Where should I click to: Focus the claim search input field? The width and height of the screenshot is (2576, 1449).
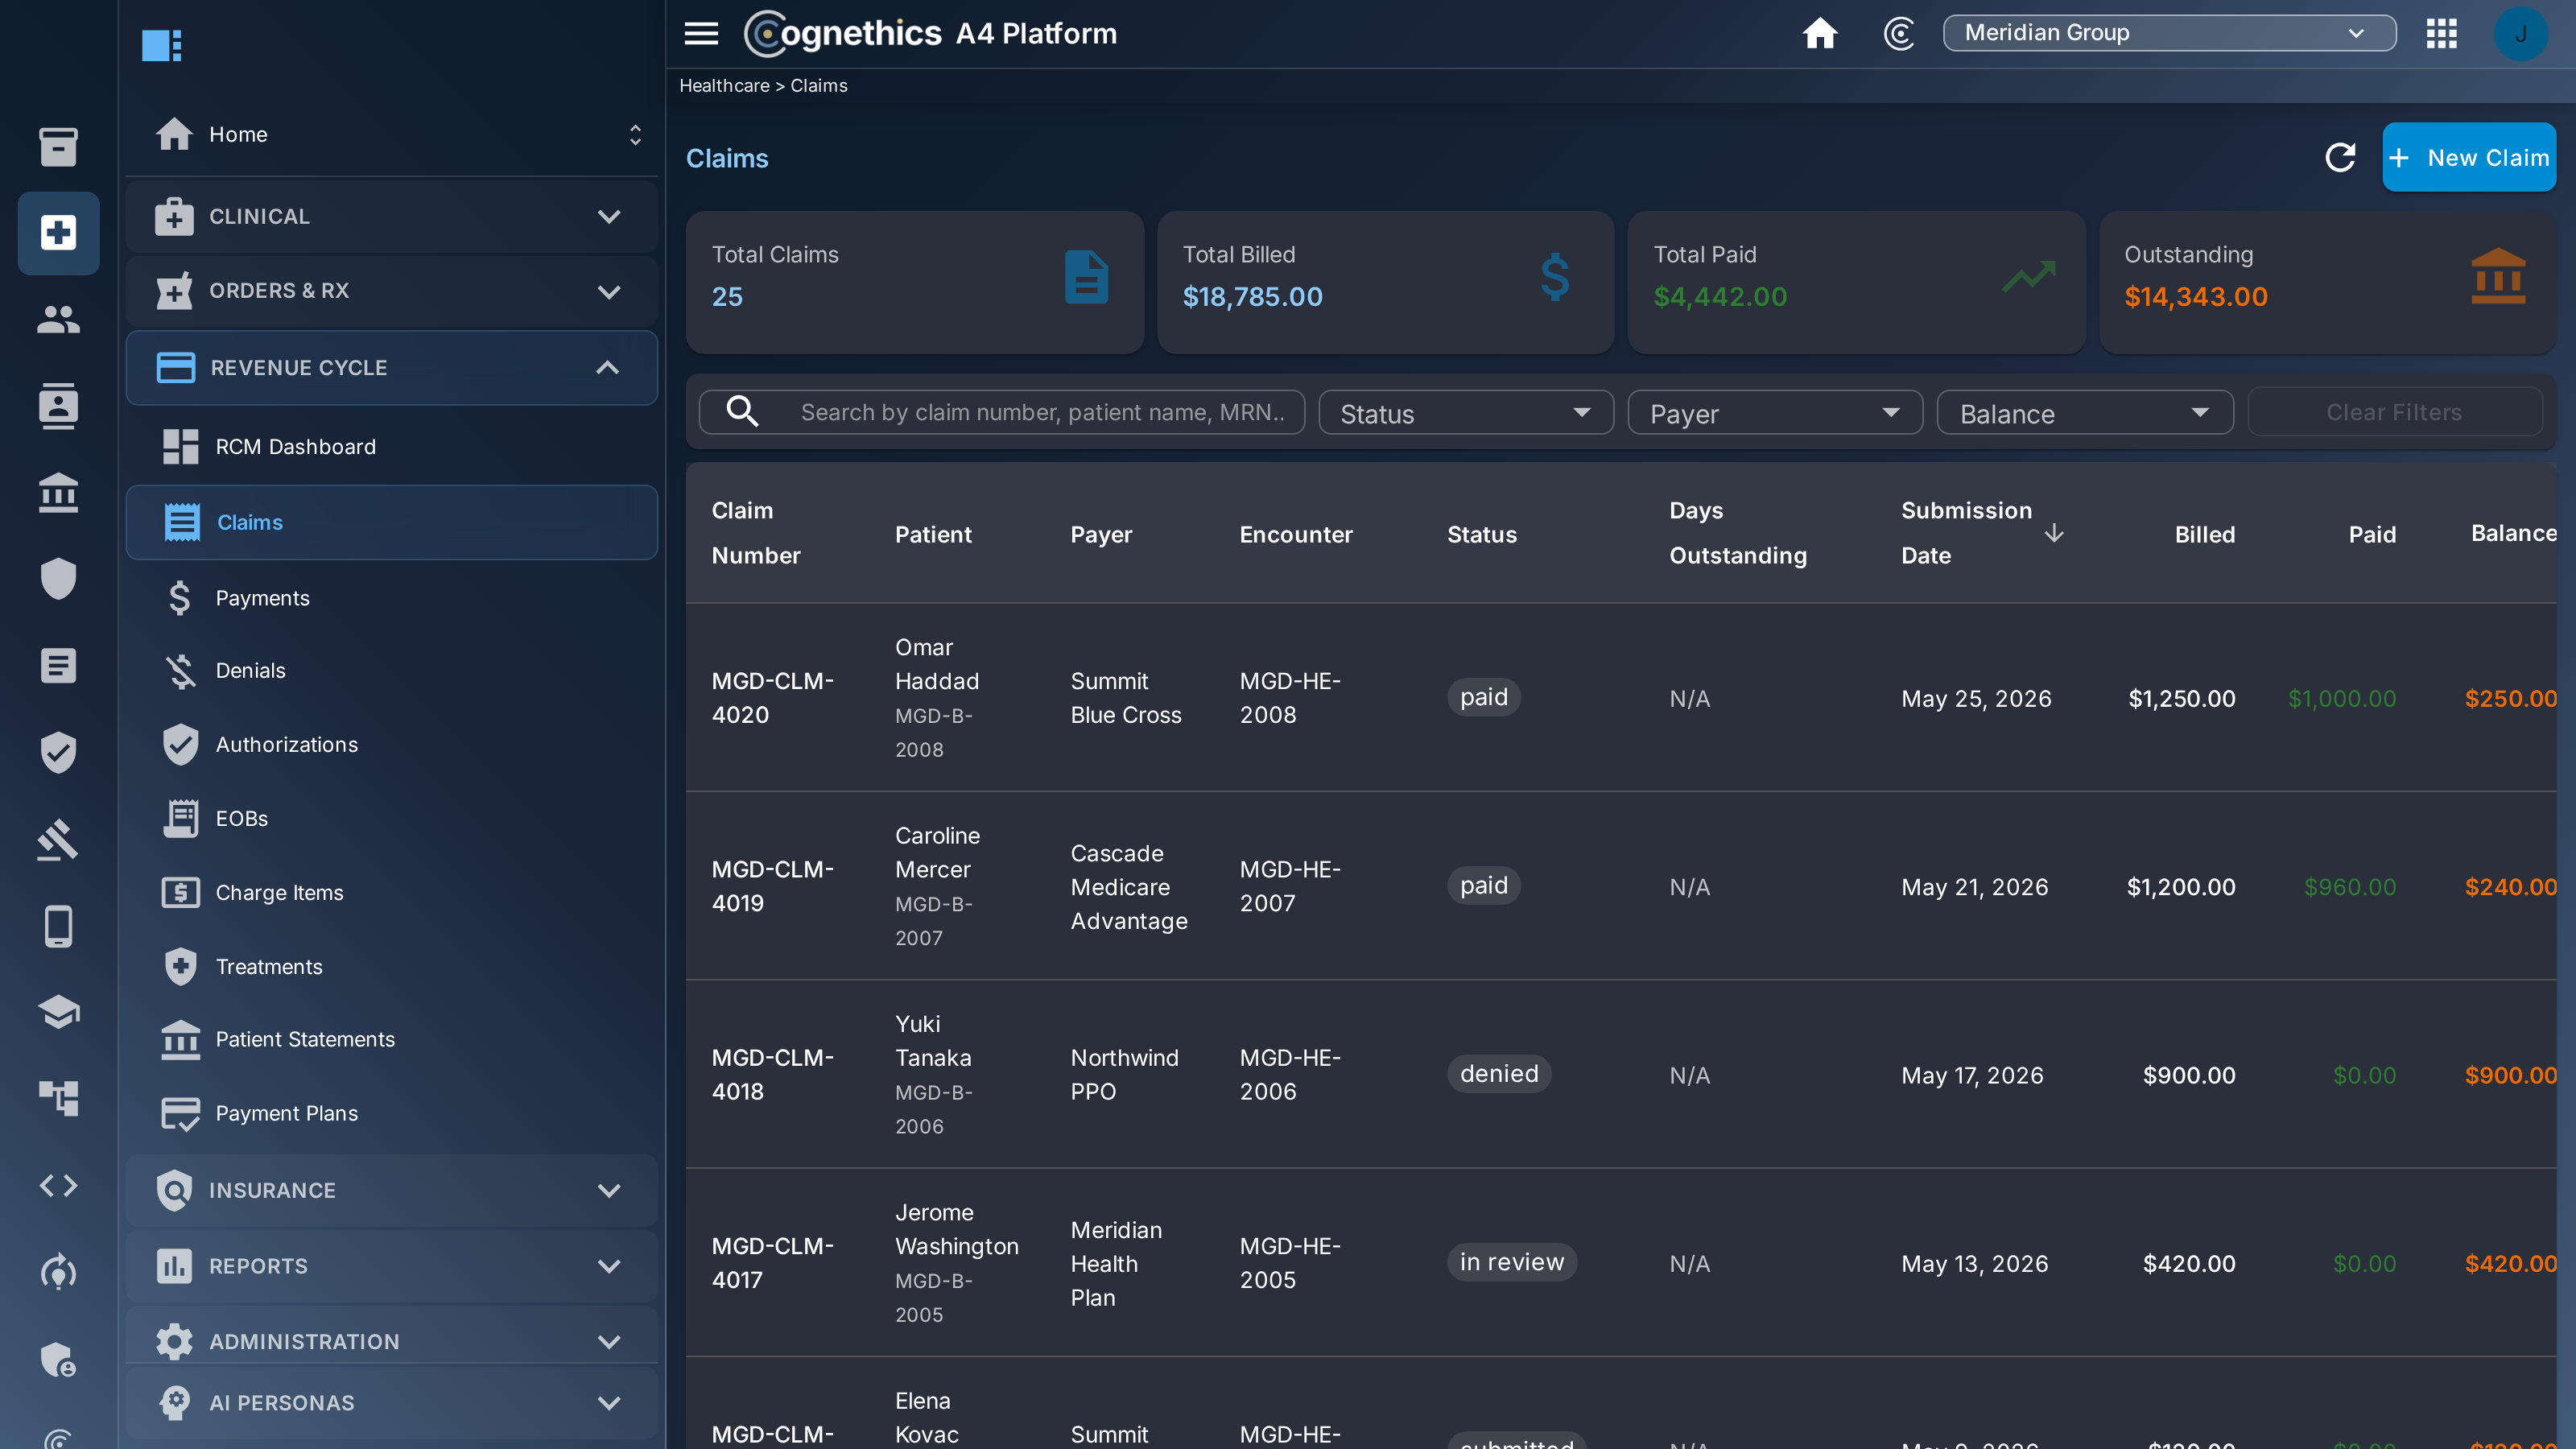click(x=1001, y=412)
